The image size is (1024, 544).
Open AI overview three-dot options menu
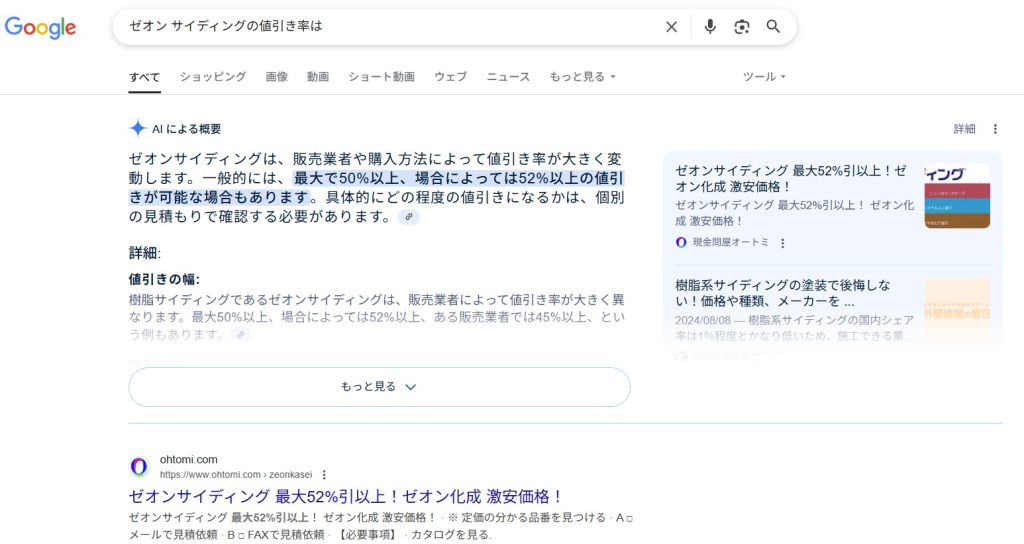click(995, 129)
